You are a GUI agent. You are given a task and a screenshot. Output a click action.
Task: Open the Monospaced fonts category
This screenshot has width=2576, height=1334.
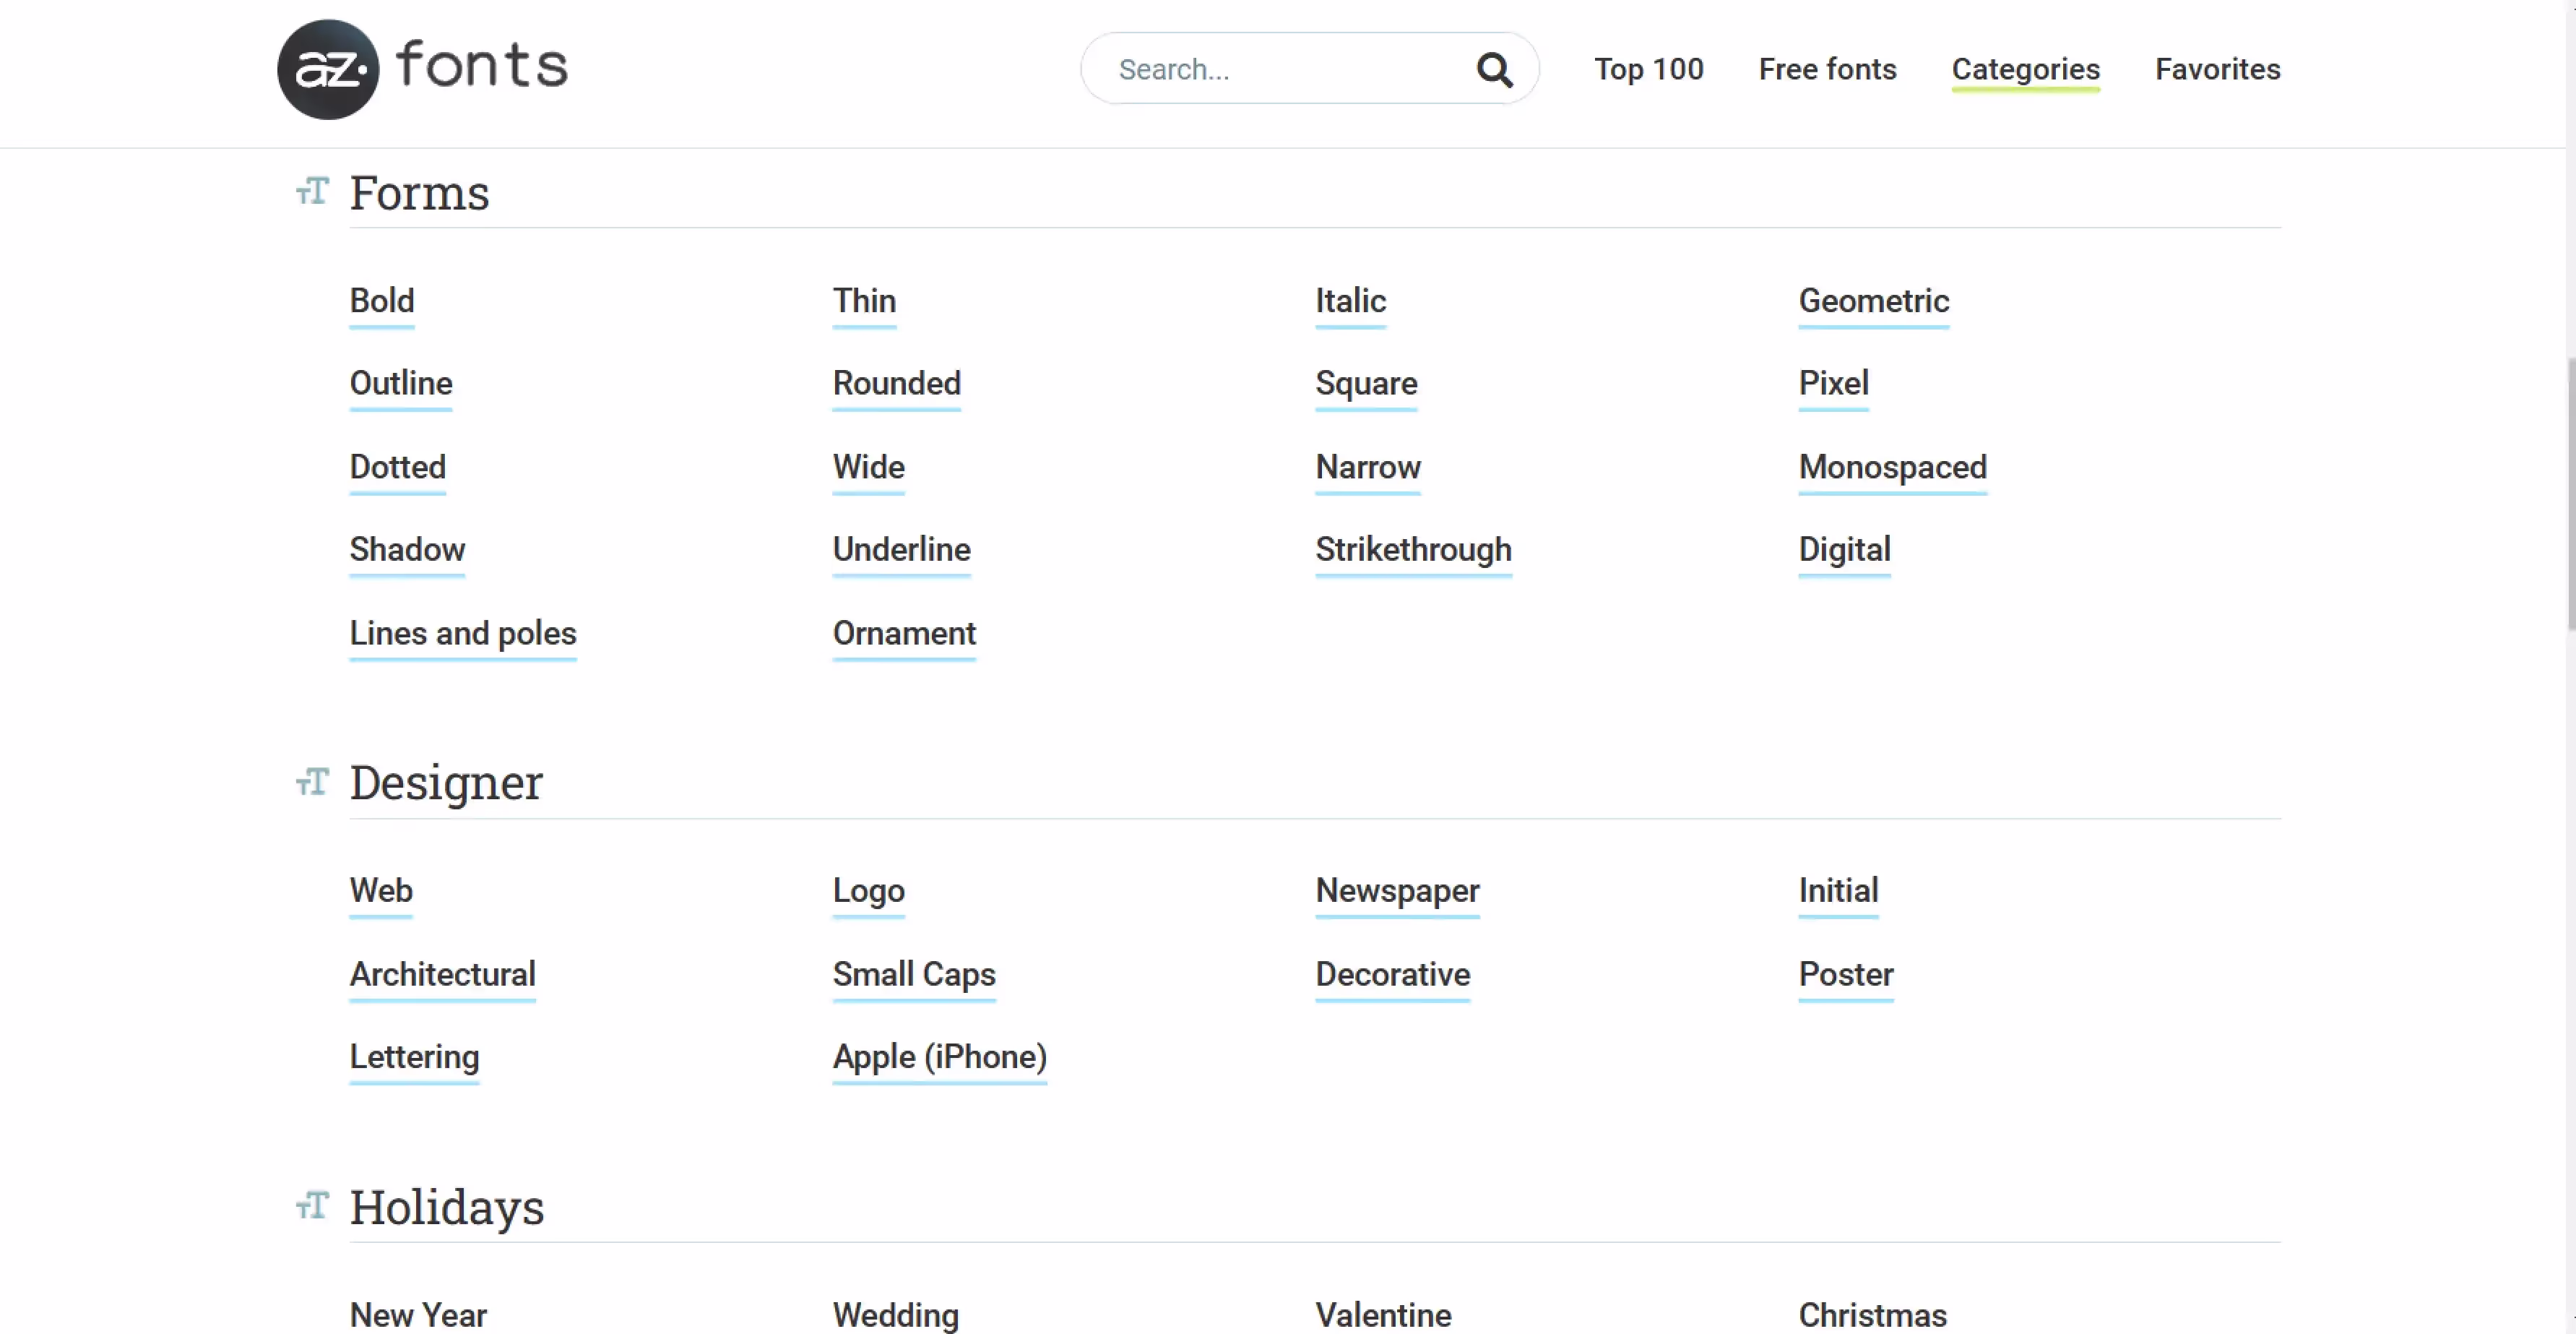tap(1892, 467)
